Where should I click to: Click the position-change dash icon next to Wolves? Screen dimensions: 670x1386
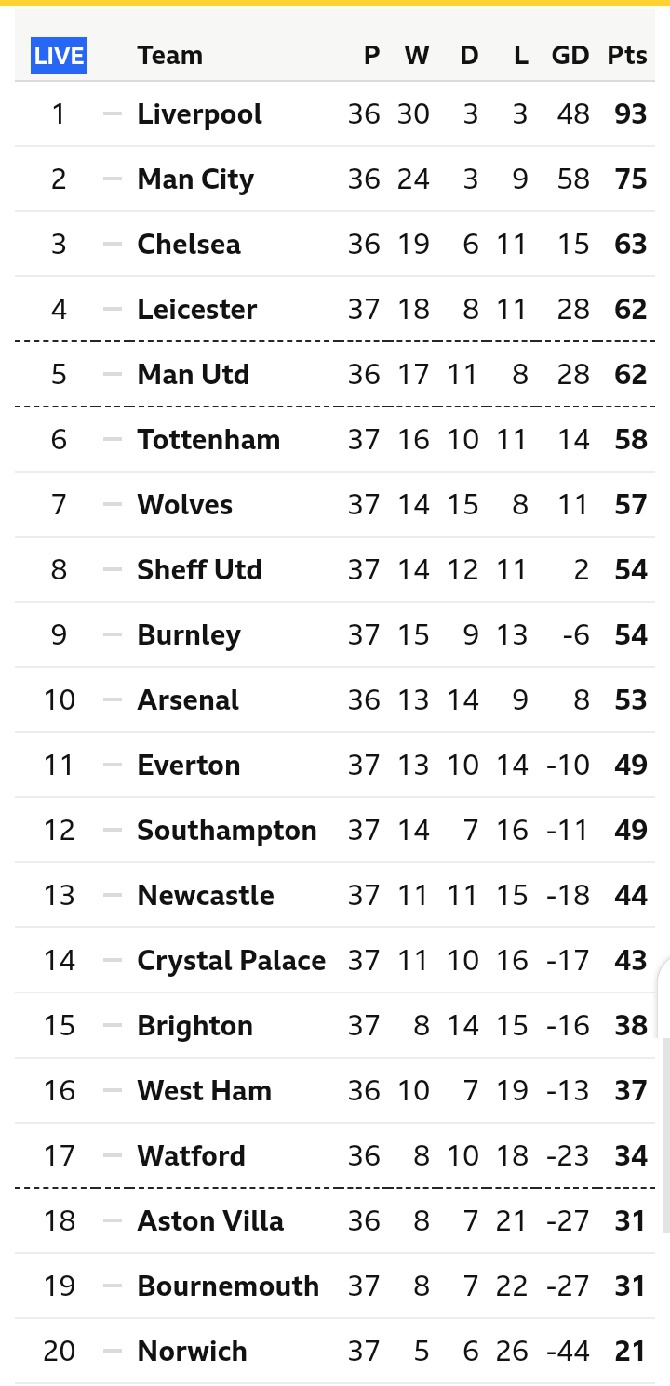point(112,505)
